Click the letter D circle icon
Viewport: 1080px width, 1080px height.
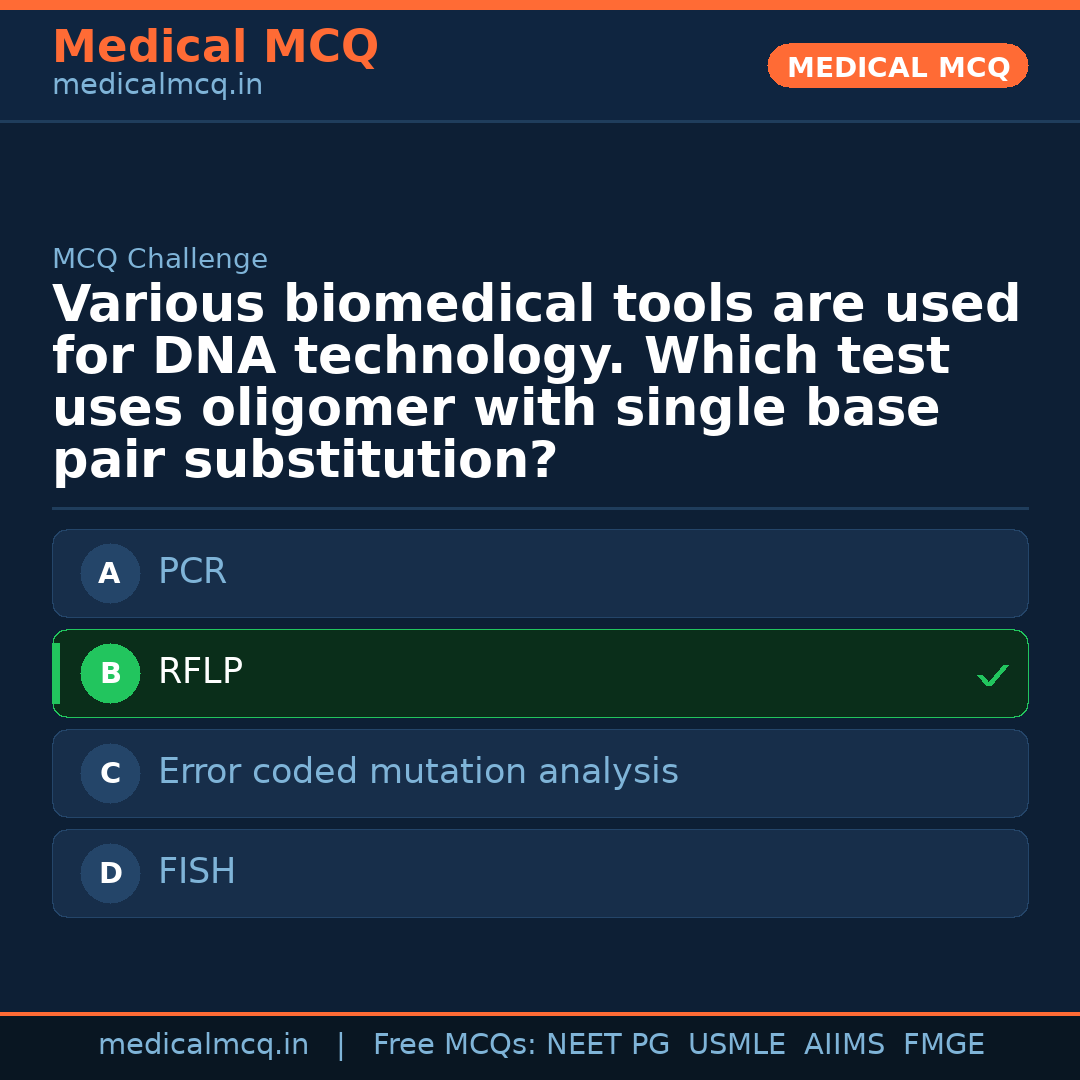110,874
